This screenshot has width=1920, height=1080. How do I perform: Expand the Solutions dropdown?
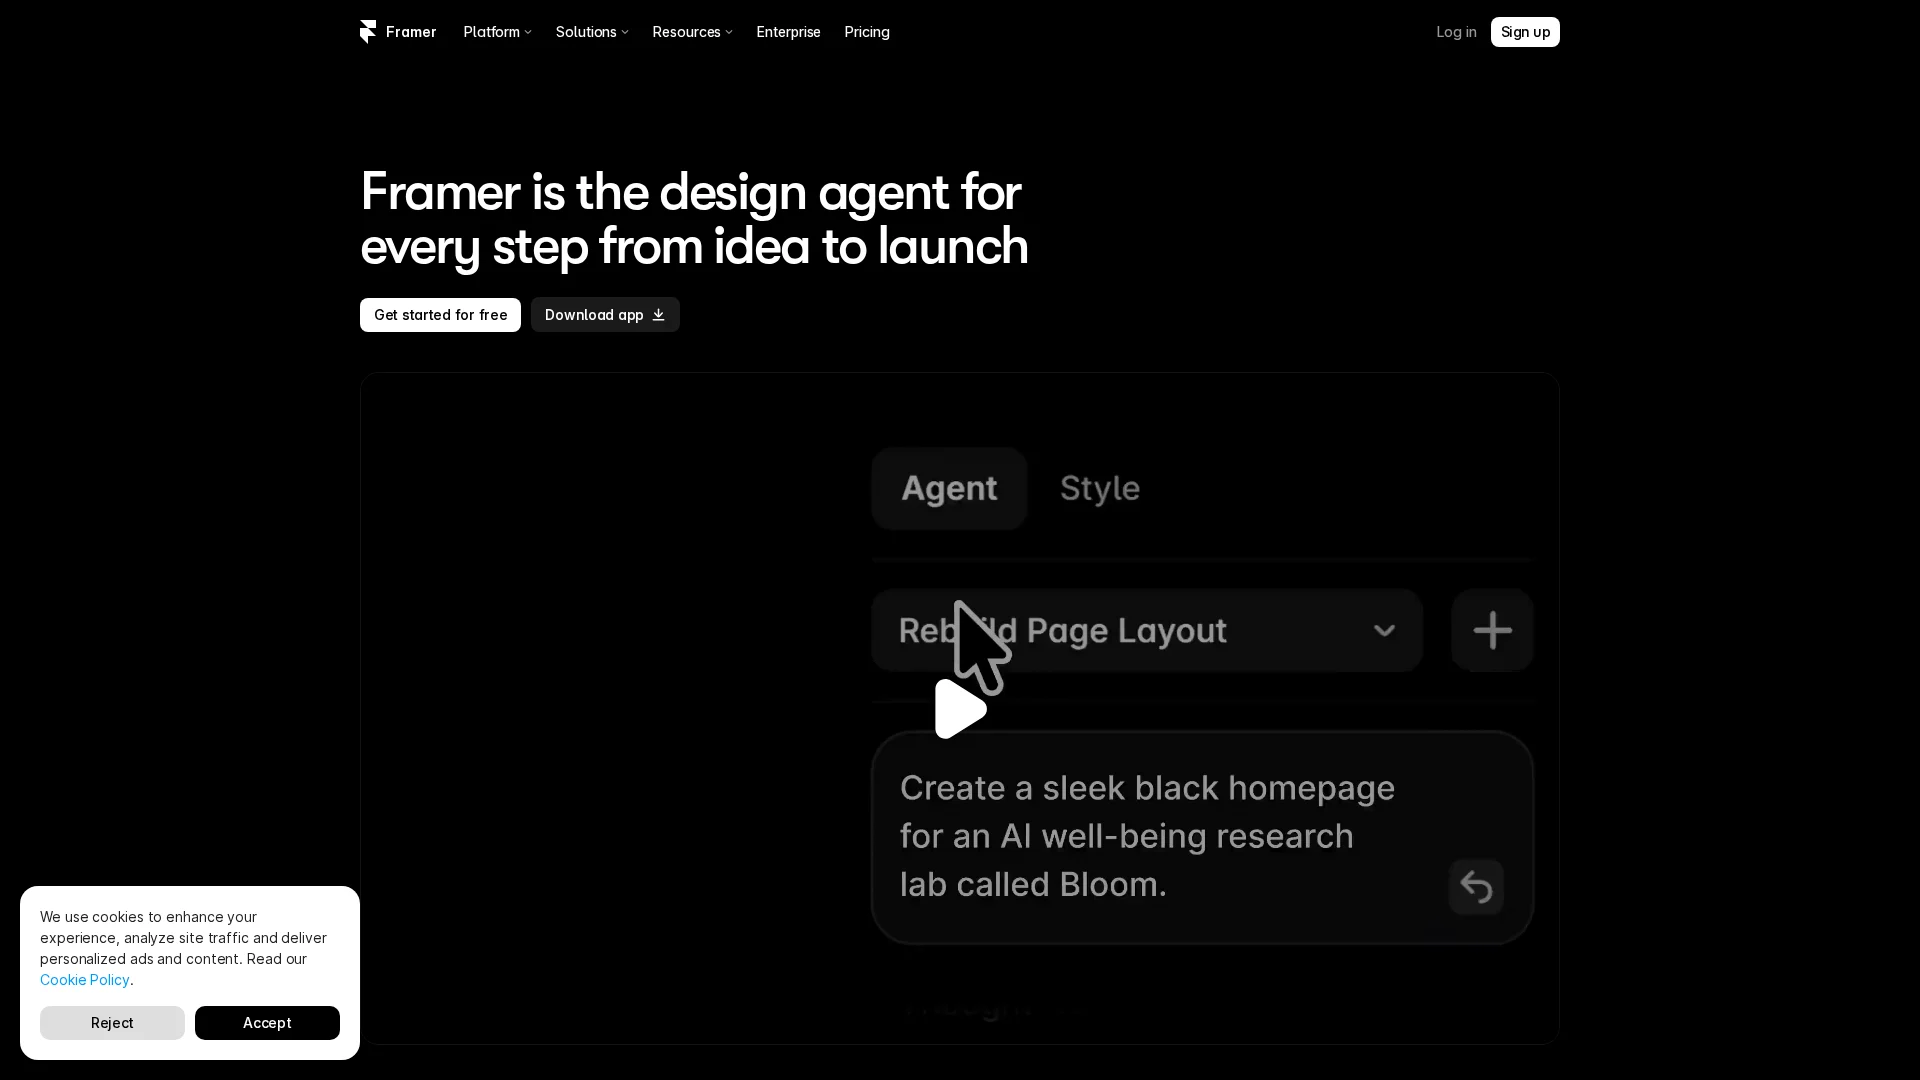[592, 32]
